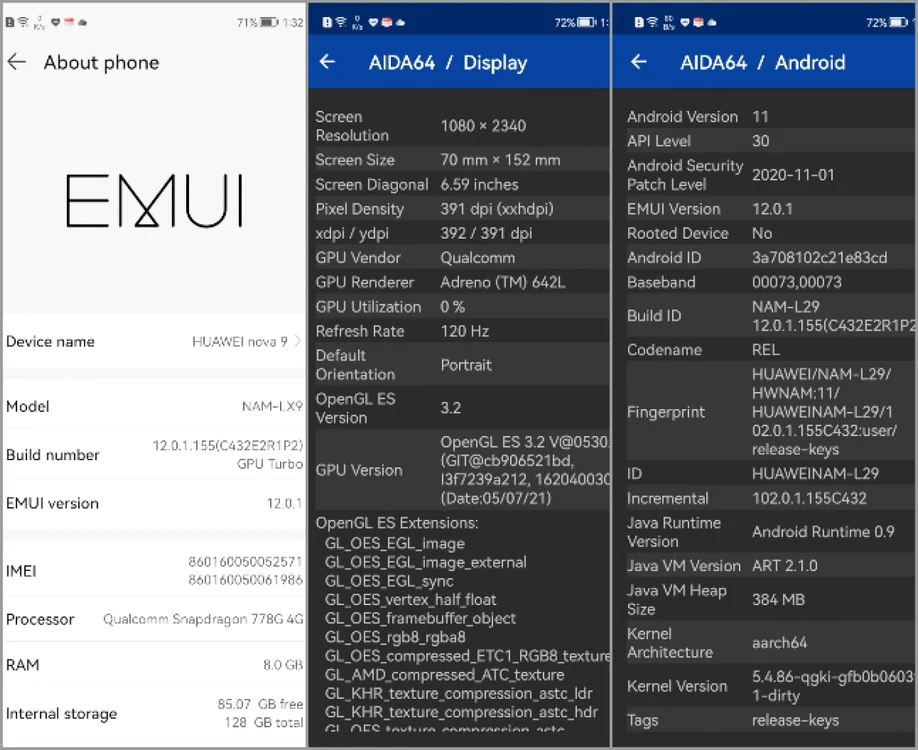Tap the battery icon in AIDA64 Display status bar

pyautogui.click(x=587, y=22)
